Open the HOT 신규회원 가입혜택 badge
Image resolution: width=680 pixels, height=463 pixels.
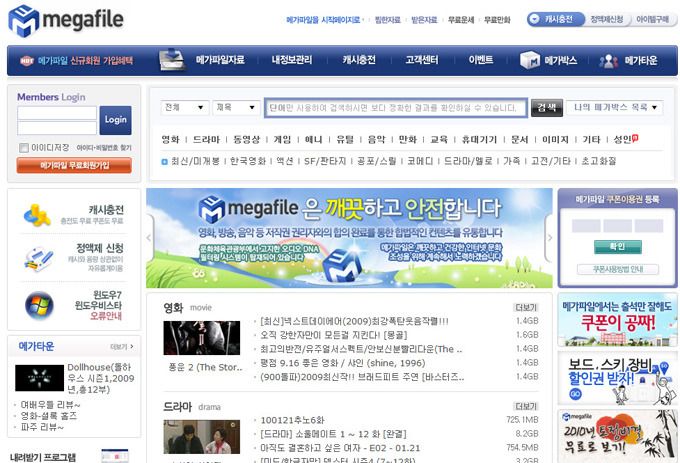(27, 60)
